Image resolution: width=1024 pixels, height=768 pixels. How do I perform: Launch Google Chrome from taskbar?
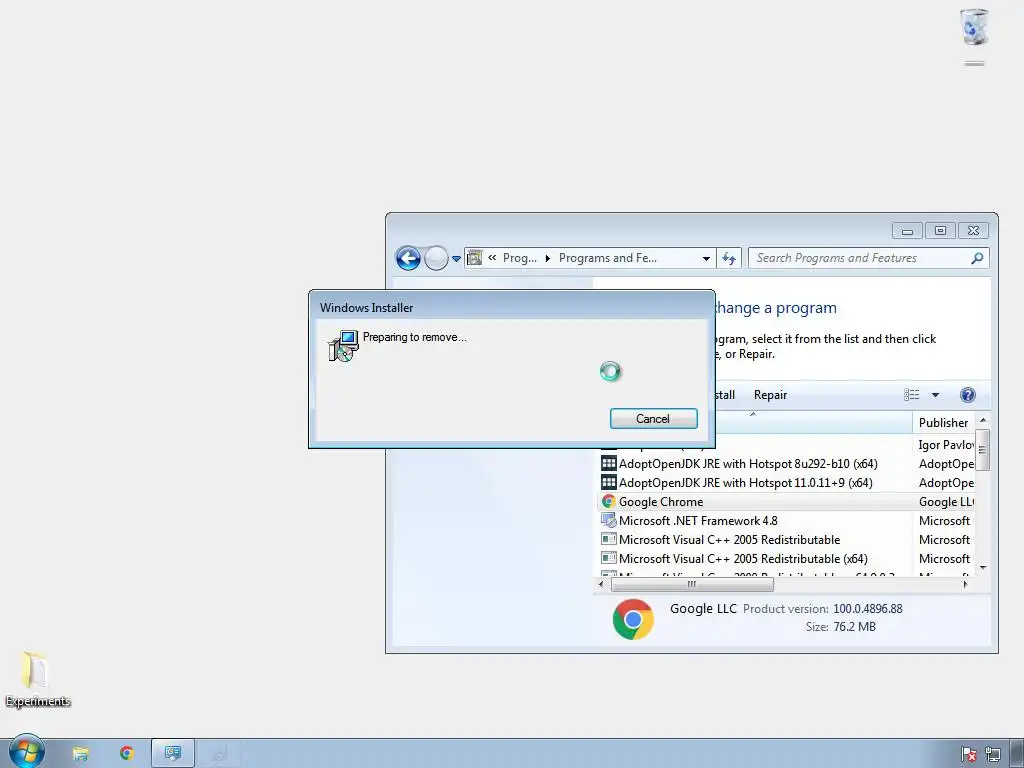127,753
